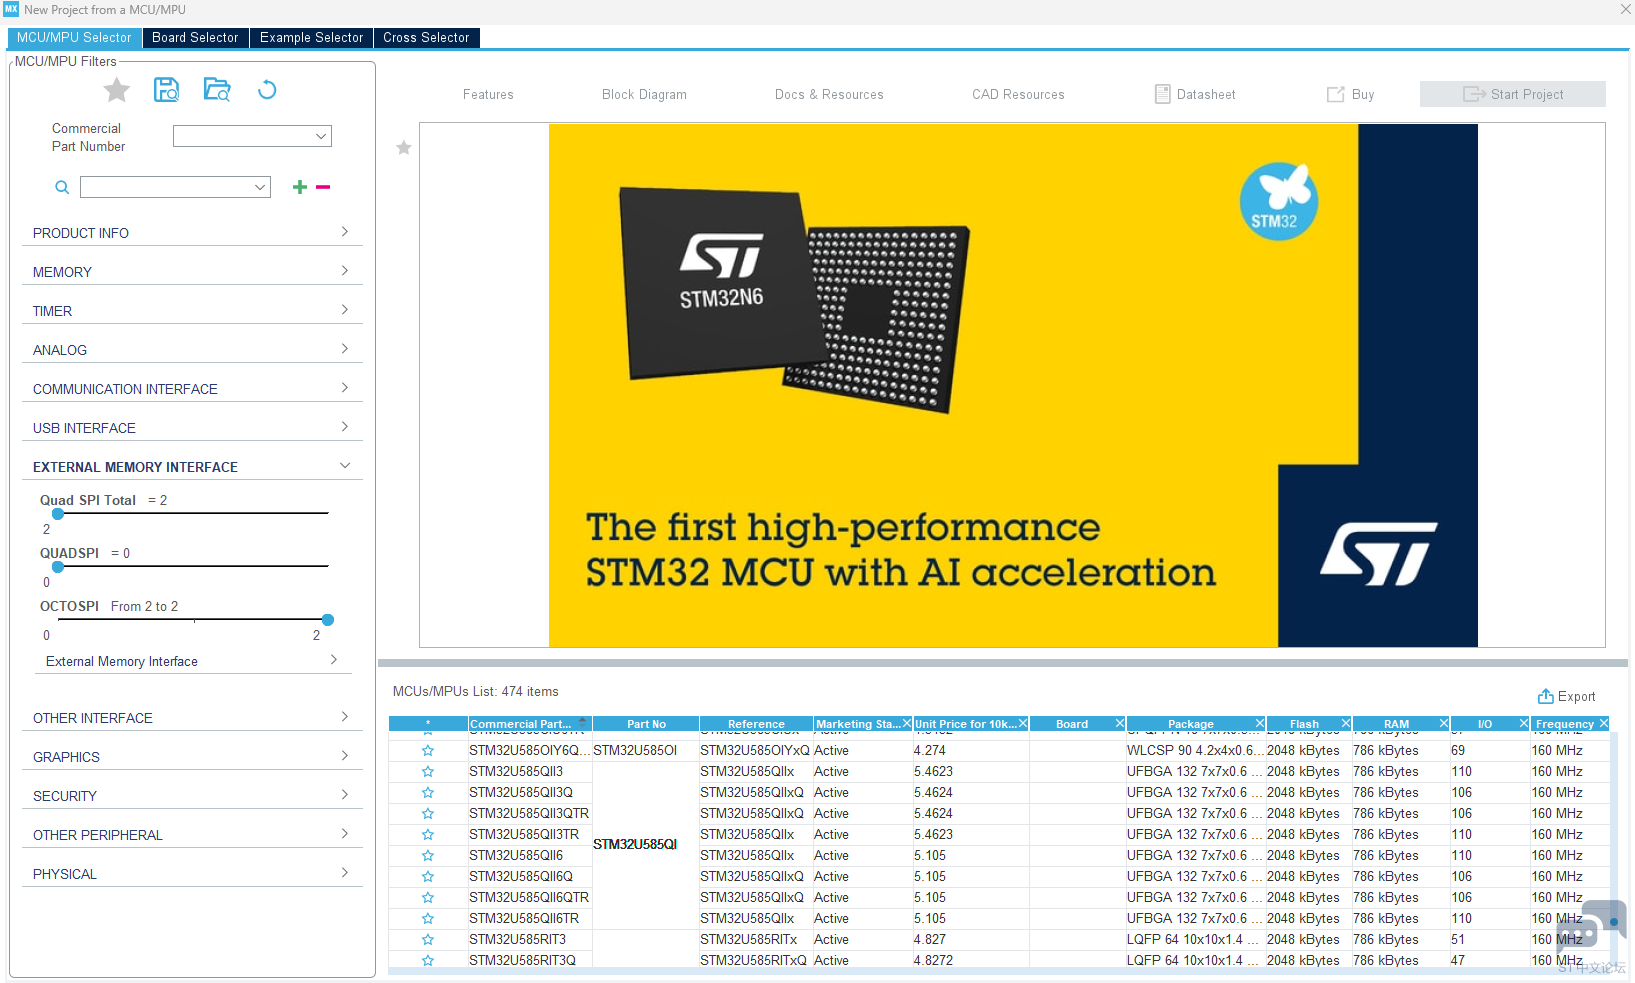1635x983 pixels.
Task: Click the green plus icon beside the search box
Action: coord(299,187)
